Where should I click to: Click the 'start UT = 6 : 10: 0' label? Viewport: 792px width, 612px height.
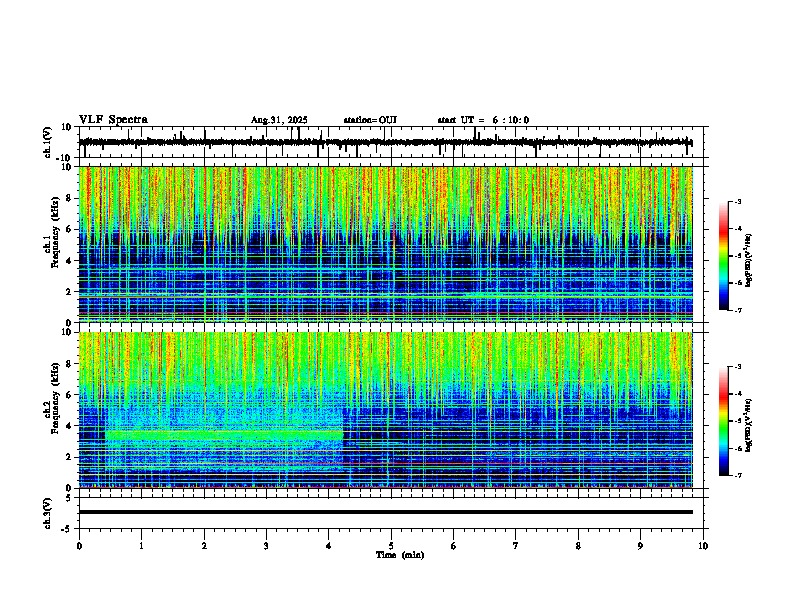tap(483, 120)
